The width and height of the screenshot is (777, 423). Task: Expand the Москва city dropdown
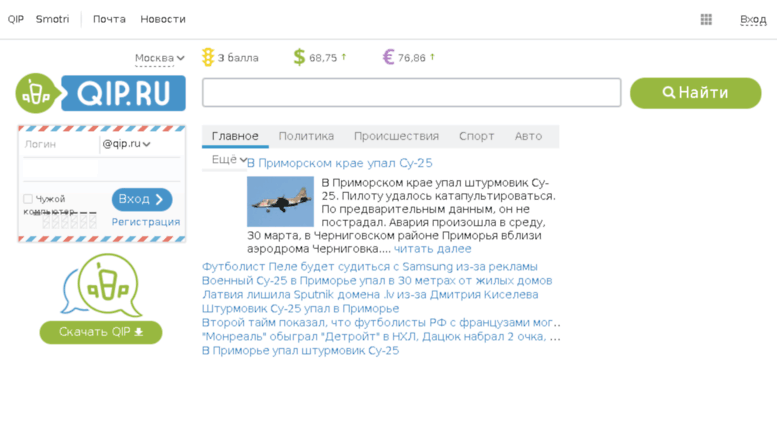(160, 58)
